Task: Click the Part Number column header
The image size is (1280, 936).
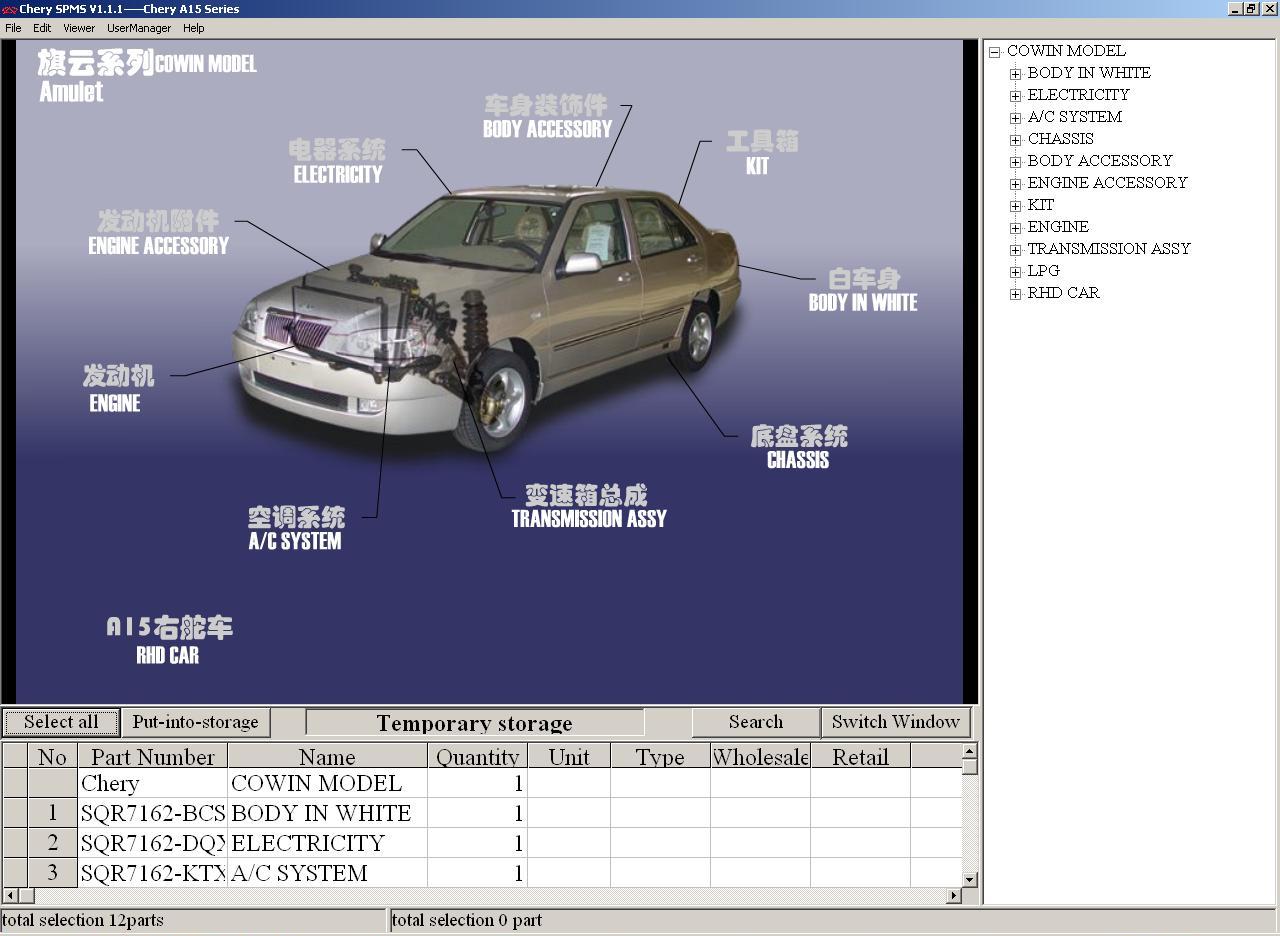Action: tap(153, 756)
